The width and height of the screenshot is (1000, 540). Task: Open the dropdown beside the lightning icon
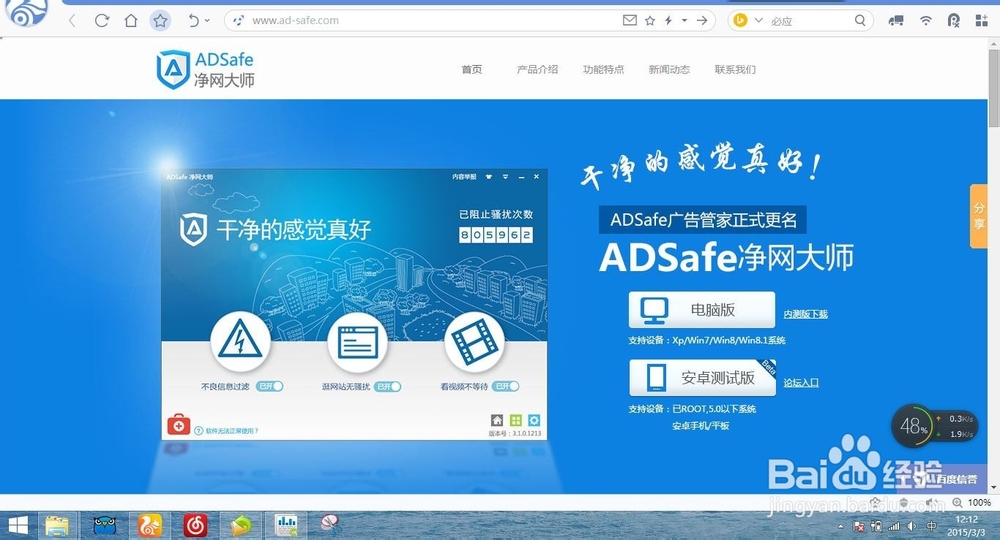tap(684, 20)
